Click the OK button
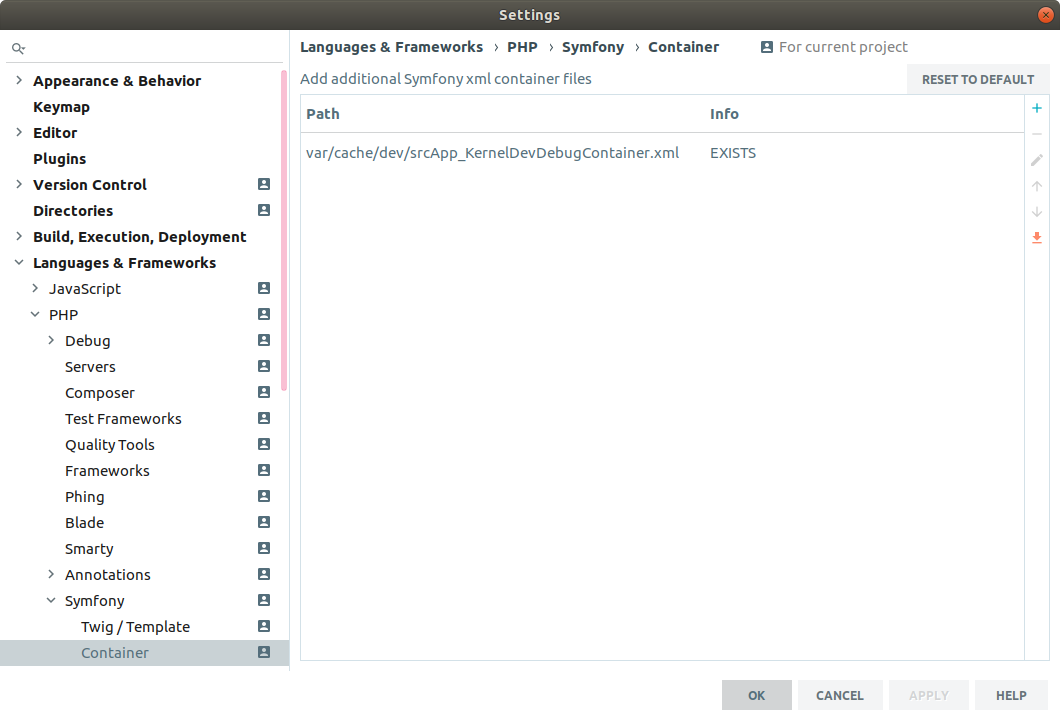Screen dimensions: 1060x718 (756, 695)
